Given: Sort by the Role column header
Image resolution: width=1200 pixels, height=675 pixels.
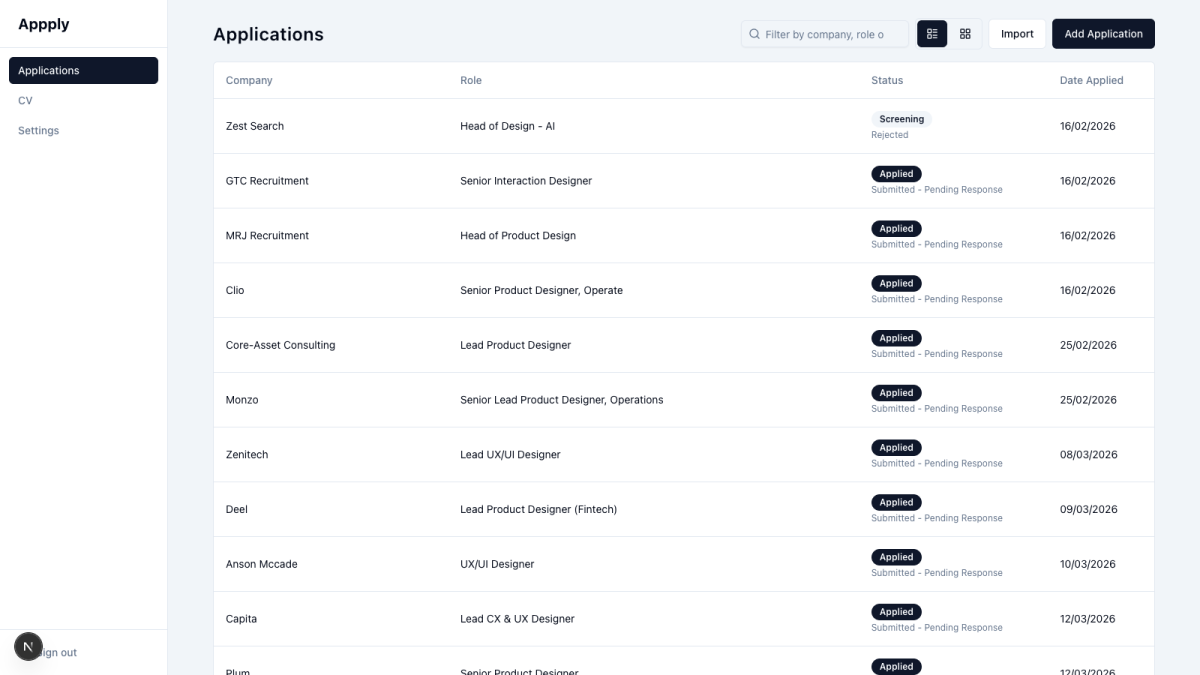Looking at the screenshot, I should click(470, 80).
